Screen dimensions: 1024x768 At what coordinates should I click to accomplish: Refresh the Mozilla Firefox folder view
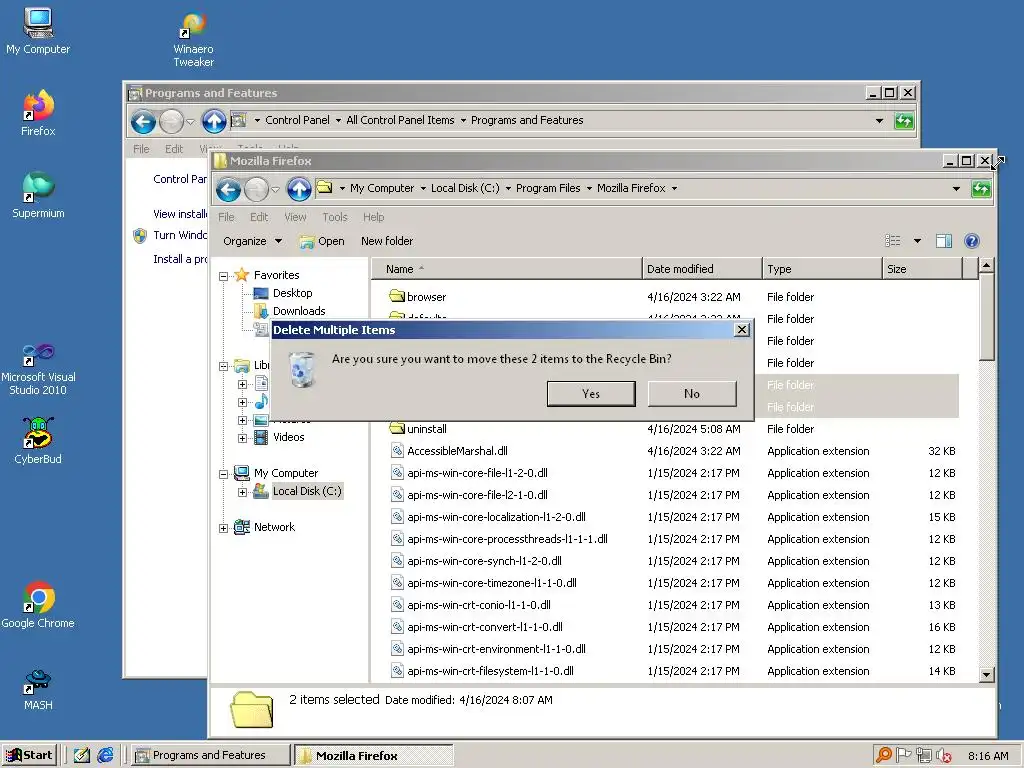[981, 189]
